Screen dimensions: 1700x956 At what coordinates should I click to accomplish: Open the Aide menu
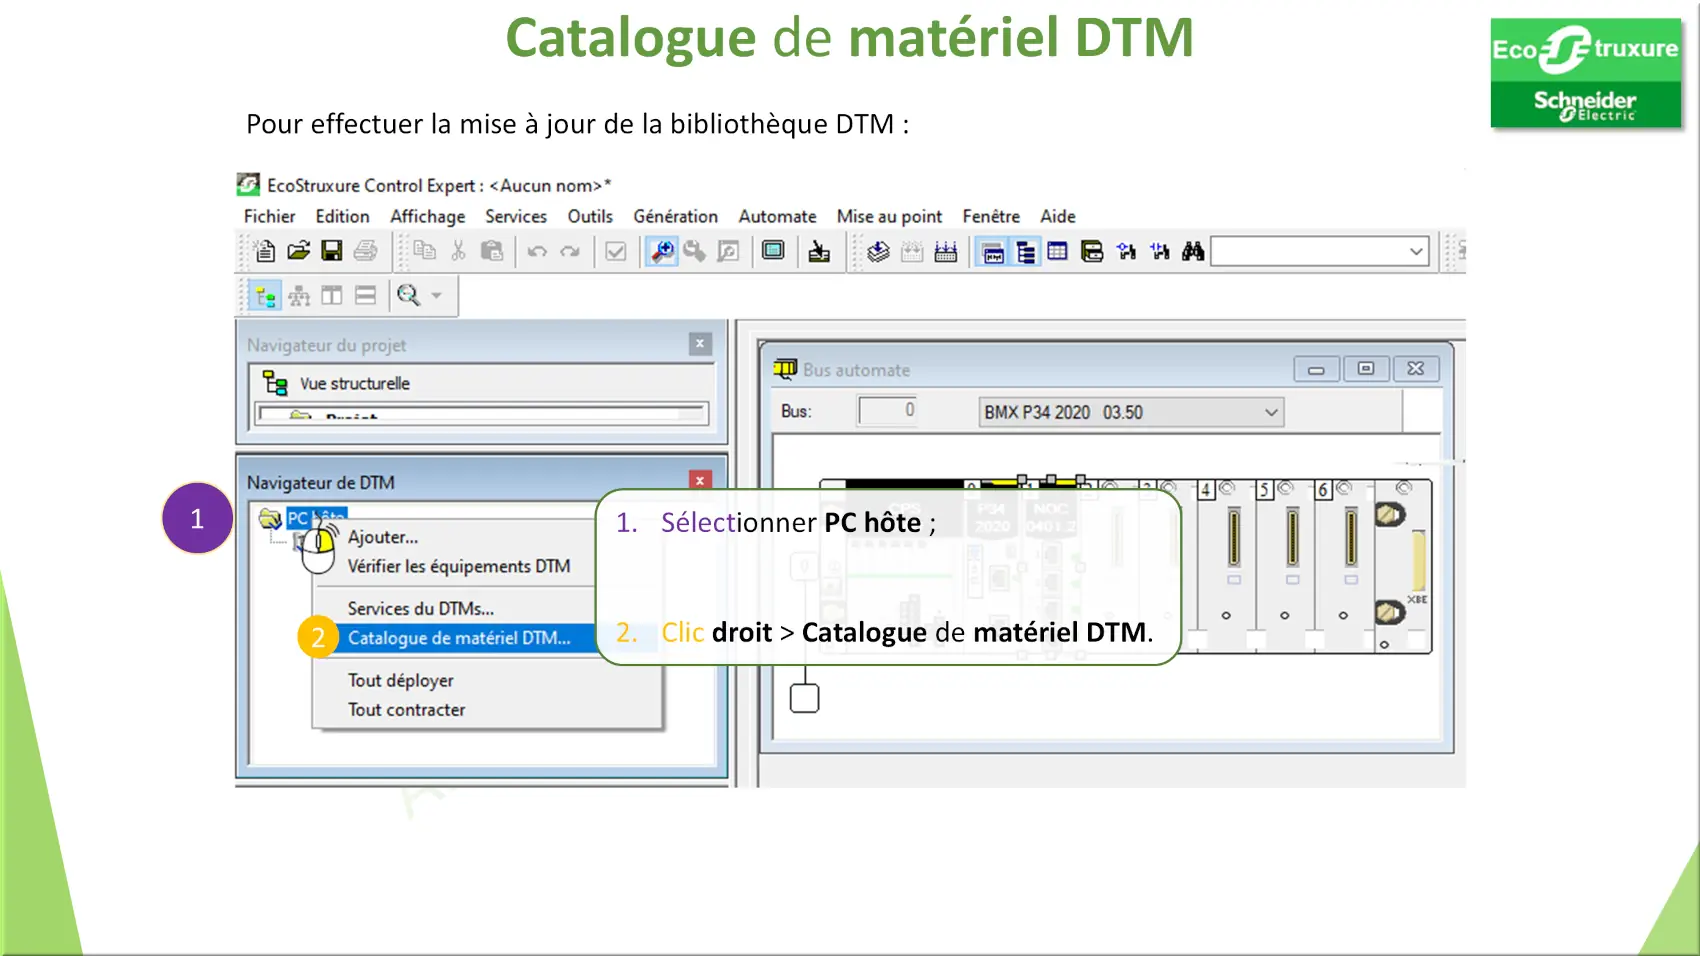tap(1057, 216)
